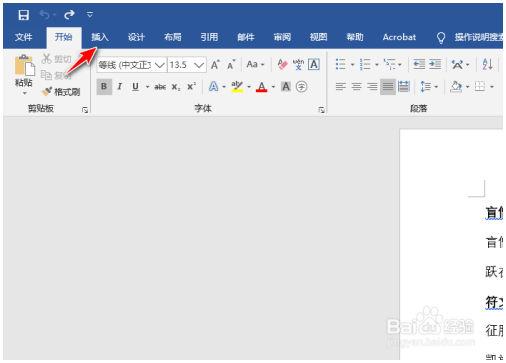Screen dimensions: 506x363
Task: Toggle the Justify alignment button
Action: (388, 87)
